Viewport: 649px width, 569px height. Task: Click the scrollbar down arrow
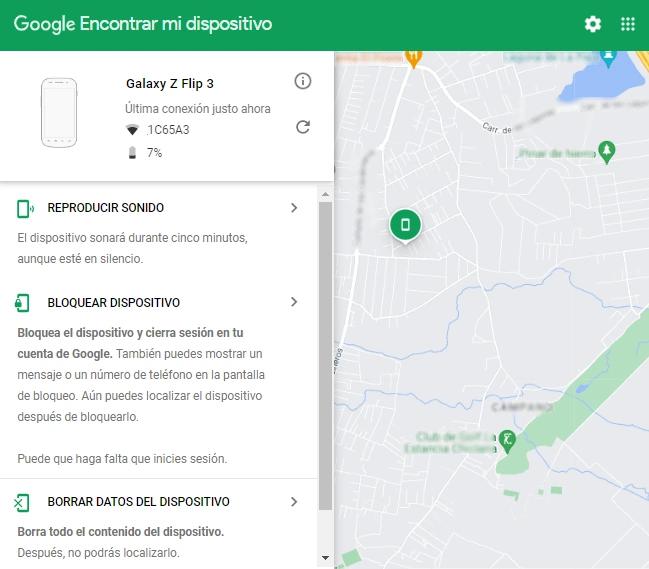pyautogui.click(x=325, y=556)
